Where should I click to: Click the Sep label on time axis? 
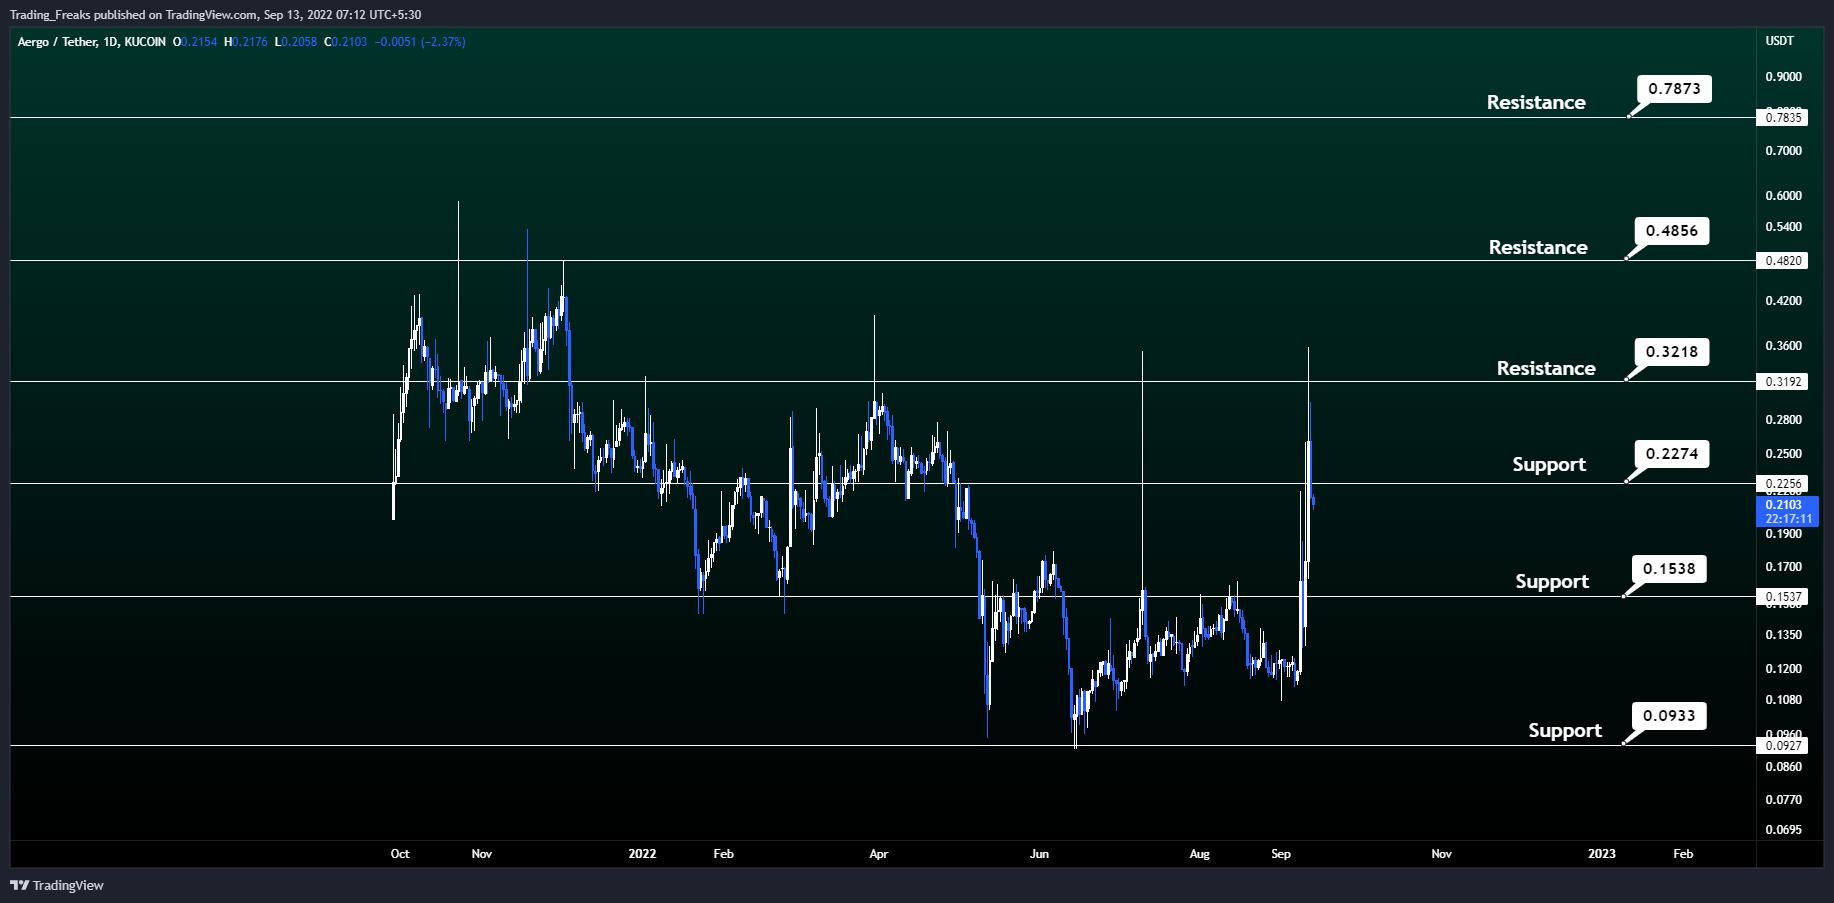(x=1280, y=854)
